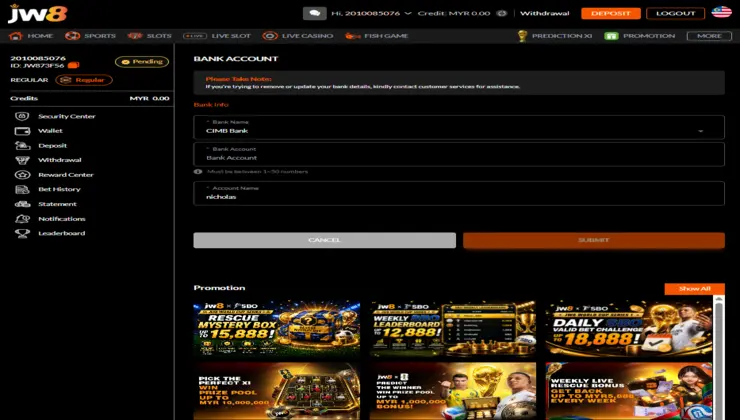The image size is (740, 420).
Task: Click Show All promotions button
Action: point(694,289)
